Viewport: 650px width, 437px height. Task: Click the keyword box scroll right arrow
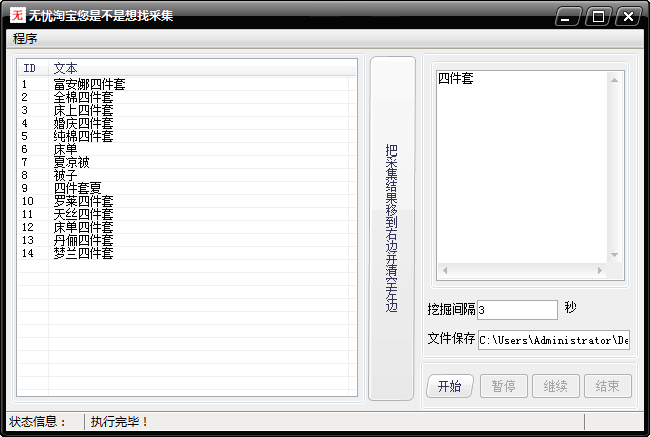tap(599, 270)
